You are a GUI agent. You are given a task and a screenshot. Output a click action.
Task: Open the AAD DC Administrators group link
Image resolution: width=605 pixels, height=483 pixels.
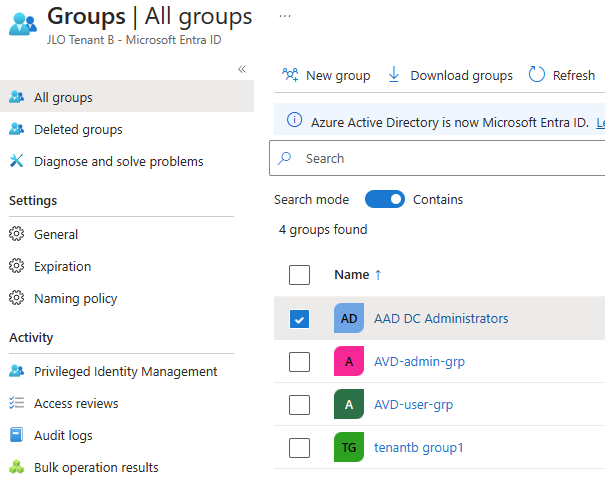click(441, 318)
